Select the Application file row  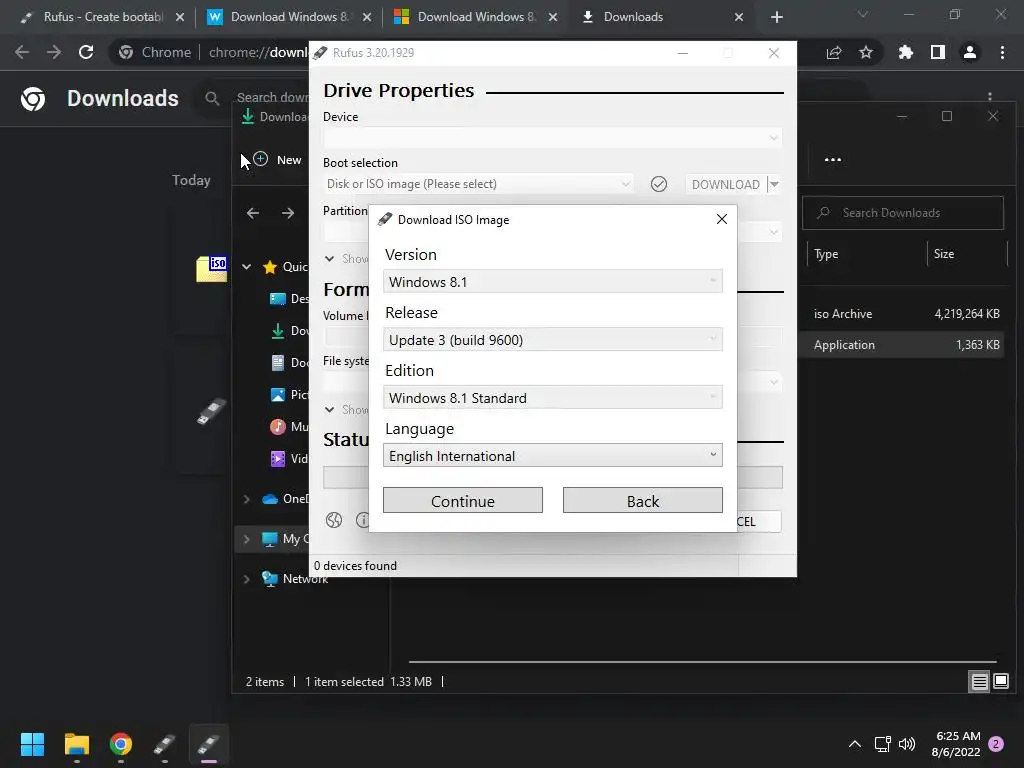click(x=904, y=345)
